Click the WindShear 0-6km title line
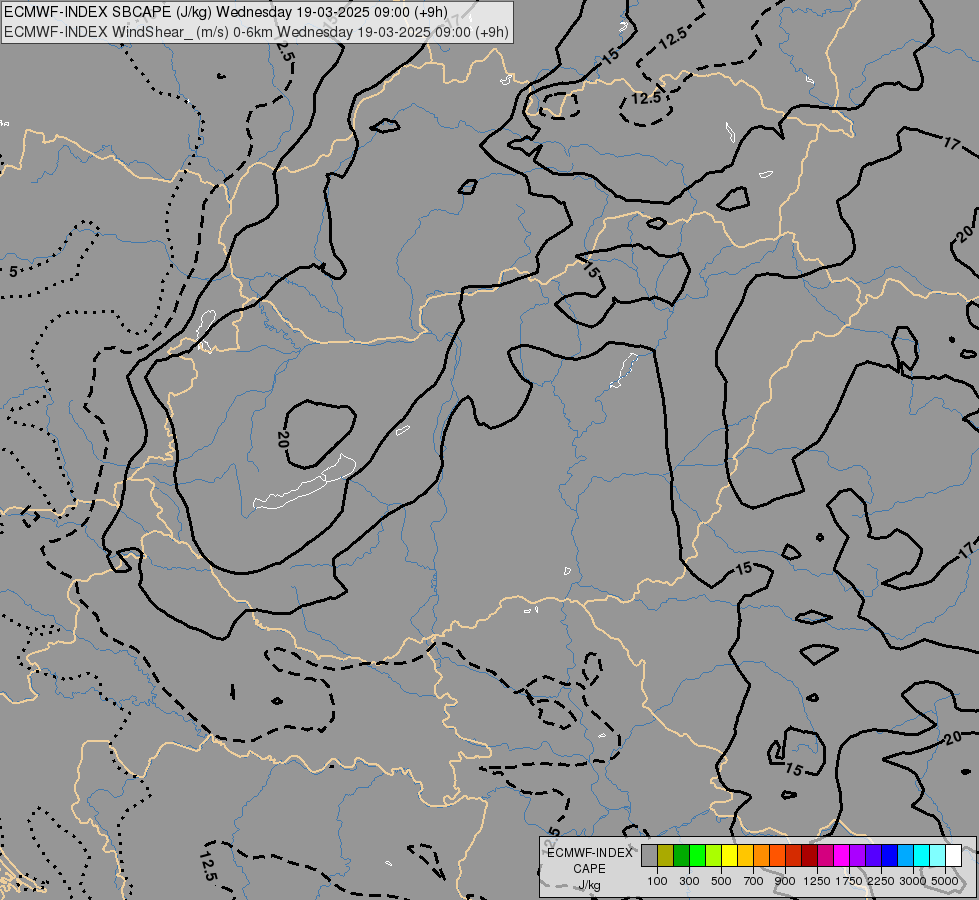This screenshot has width=979, height=900. [257, 32]
